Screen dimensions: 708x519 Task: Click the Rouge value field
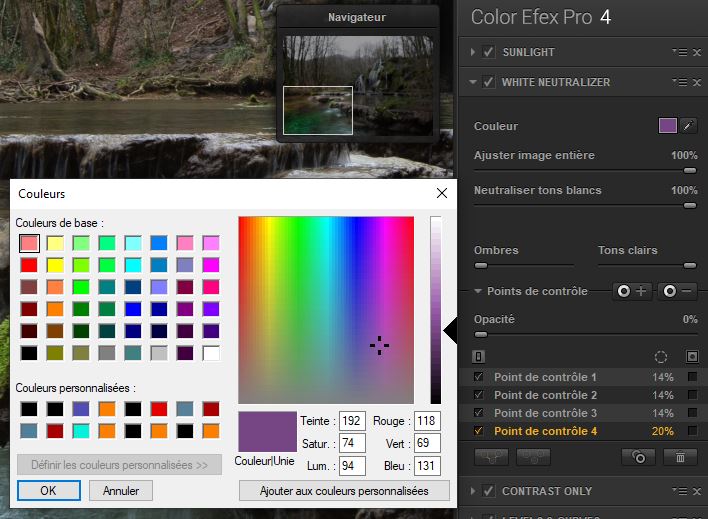click(x=427, y=421)
